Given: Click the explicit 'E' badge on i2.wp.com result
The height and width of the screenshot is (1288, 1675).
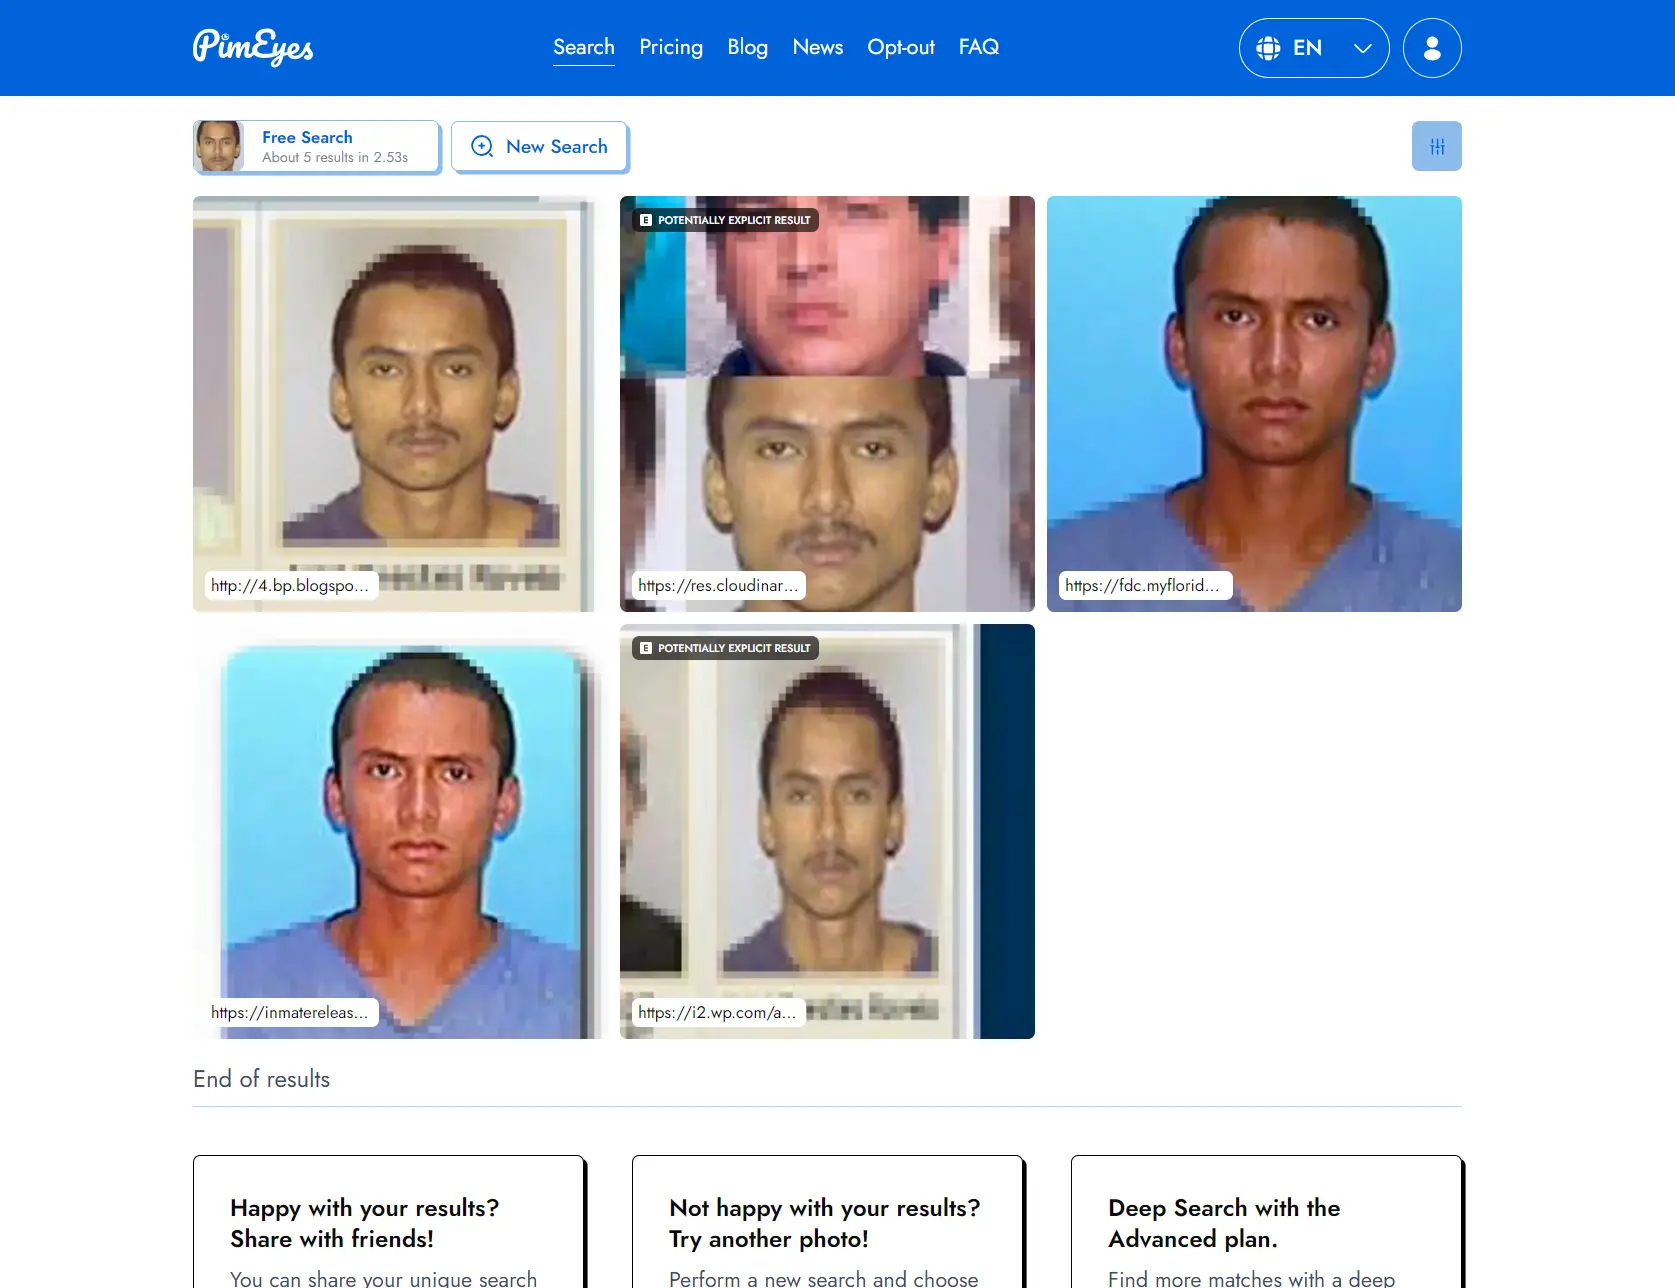Looking at the screenshot, I should coord(646,648).
